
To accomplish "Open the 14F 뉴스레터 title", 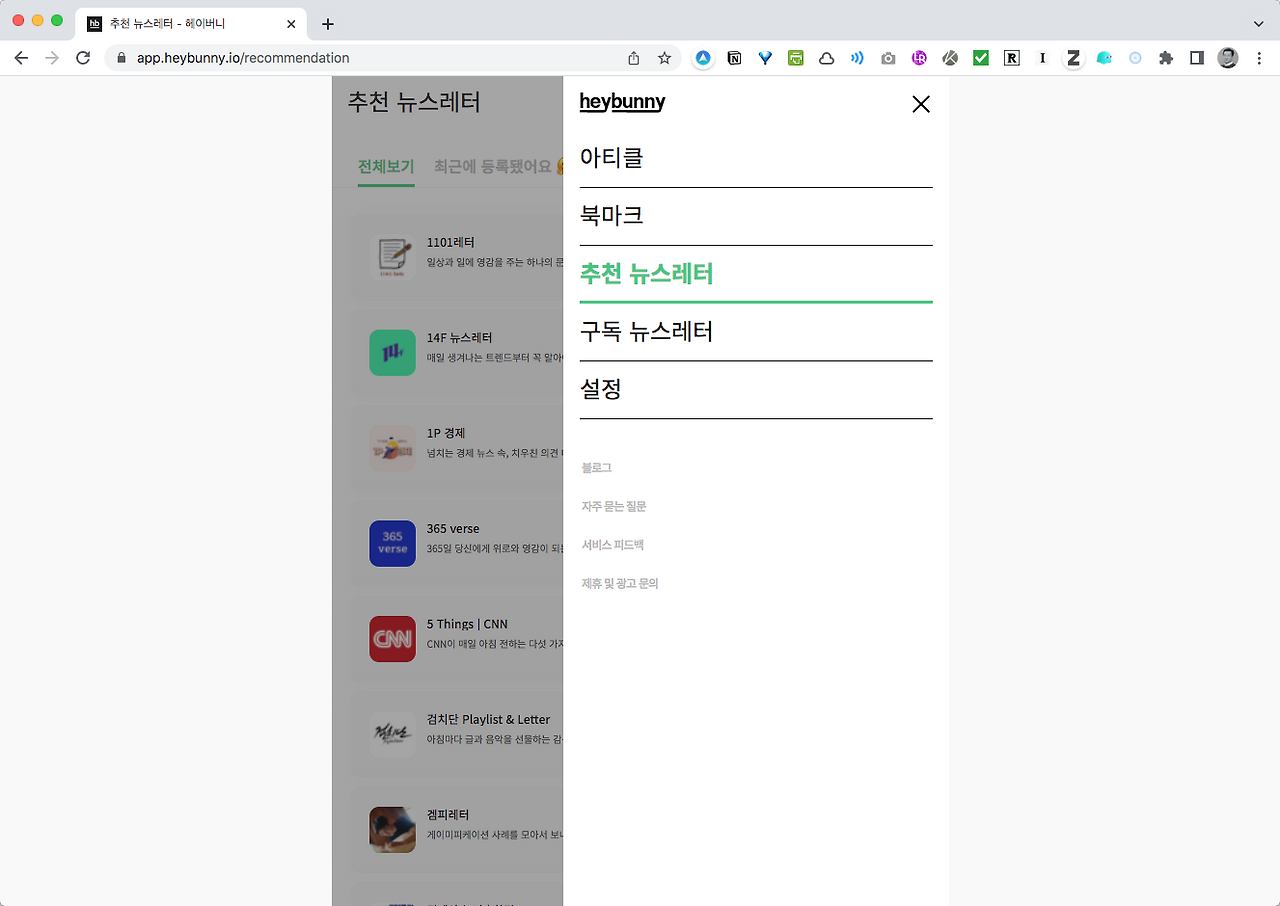I will pos(460,338).
